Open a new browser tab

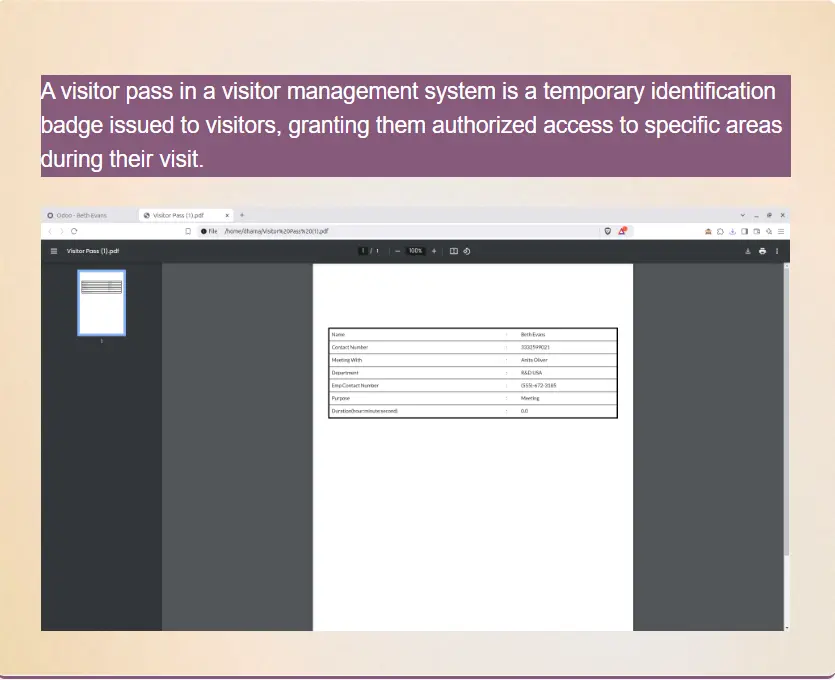(x=242, y=215)
